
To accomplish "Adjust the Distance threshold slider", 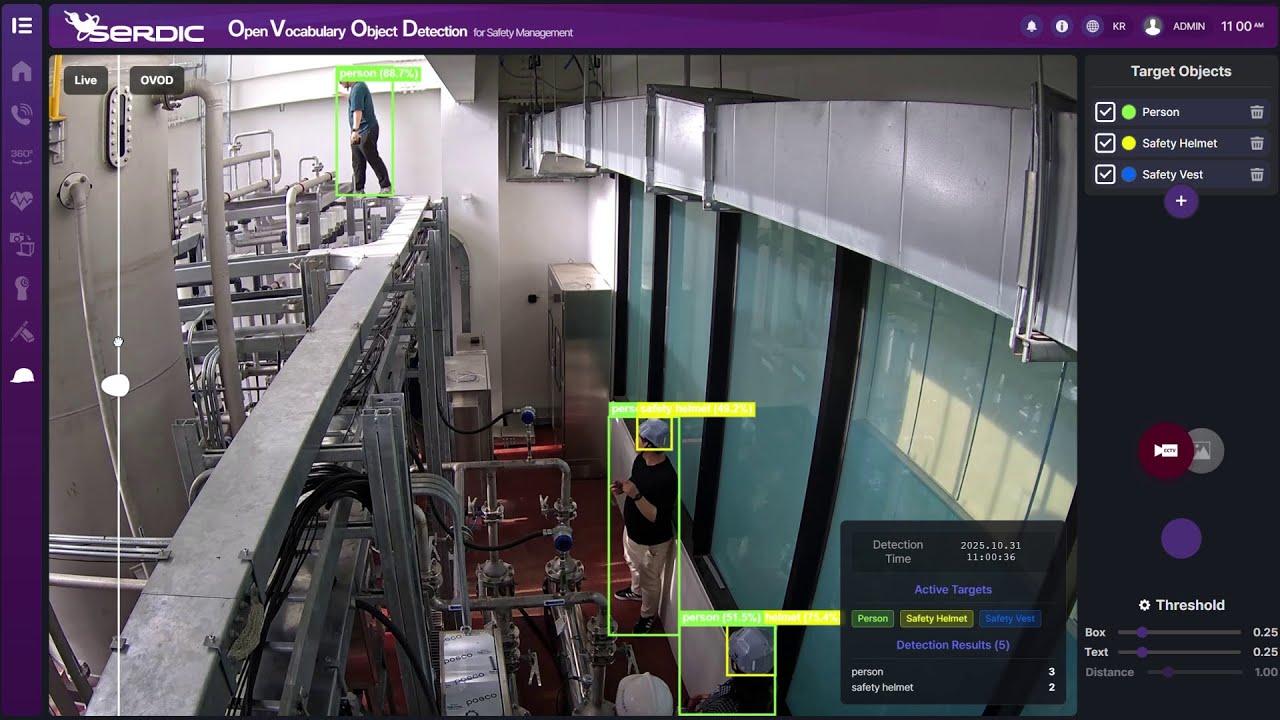I will pos(1193,672).
